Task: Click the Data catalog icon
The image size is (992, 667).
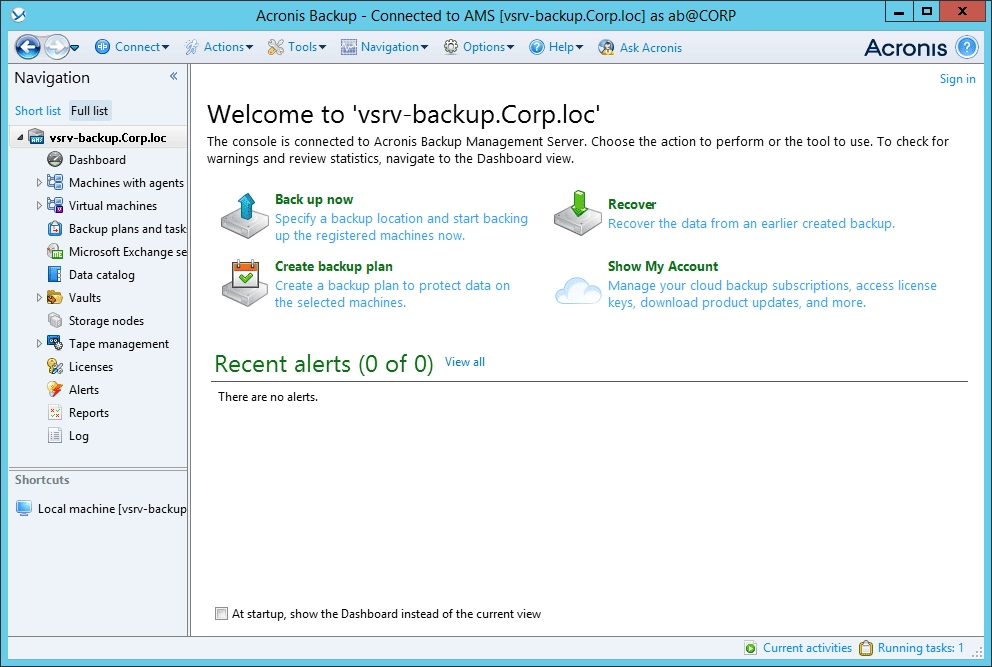Action: pyautogui.click(x=55, y=275)
